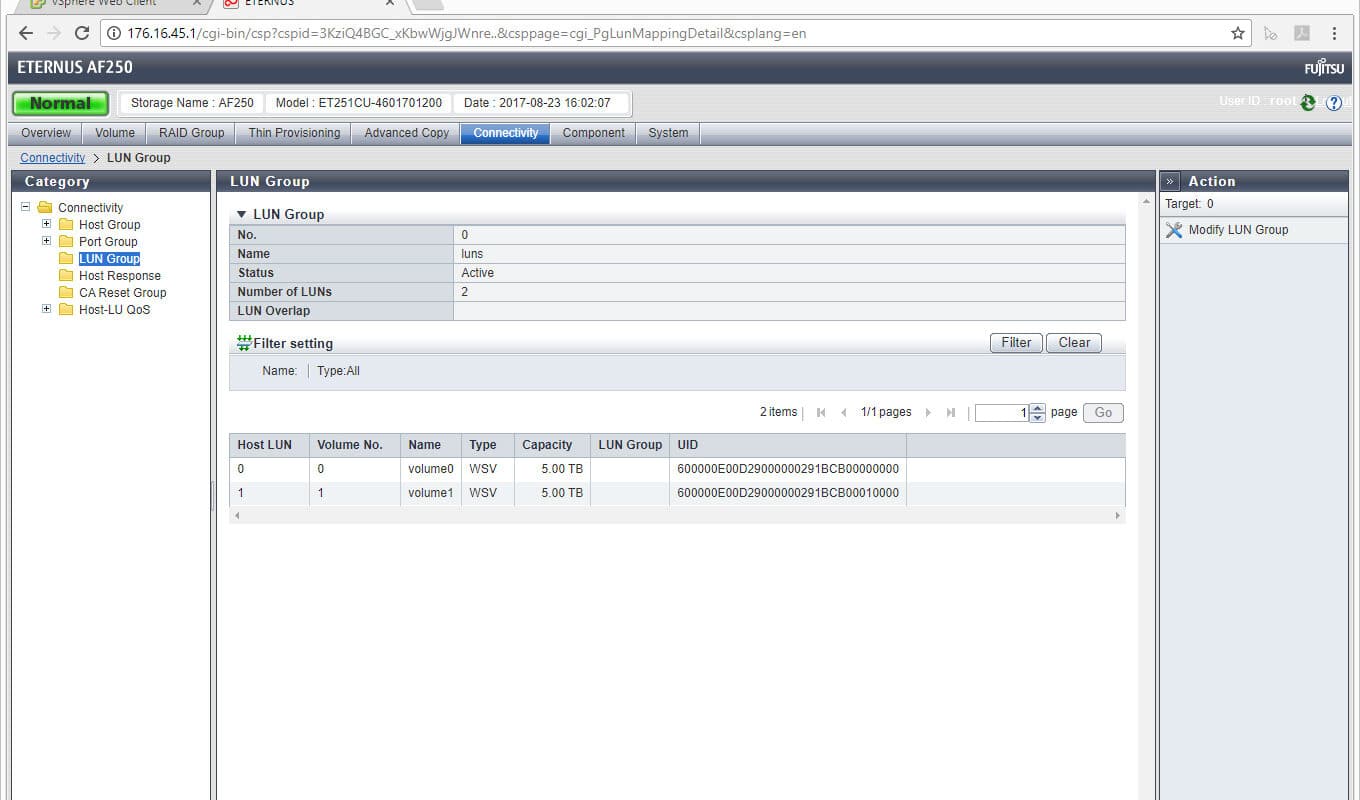This screenshot has height=800, width=1360.
Task: Select CA Reset Group in the category tree
Action: (123, 293)
